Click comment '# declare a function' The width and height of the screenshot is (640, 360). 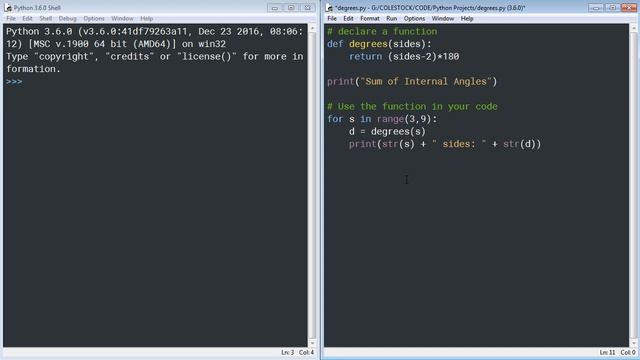382,31
